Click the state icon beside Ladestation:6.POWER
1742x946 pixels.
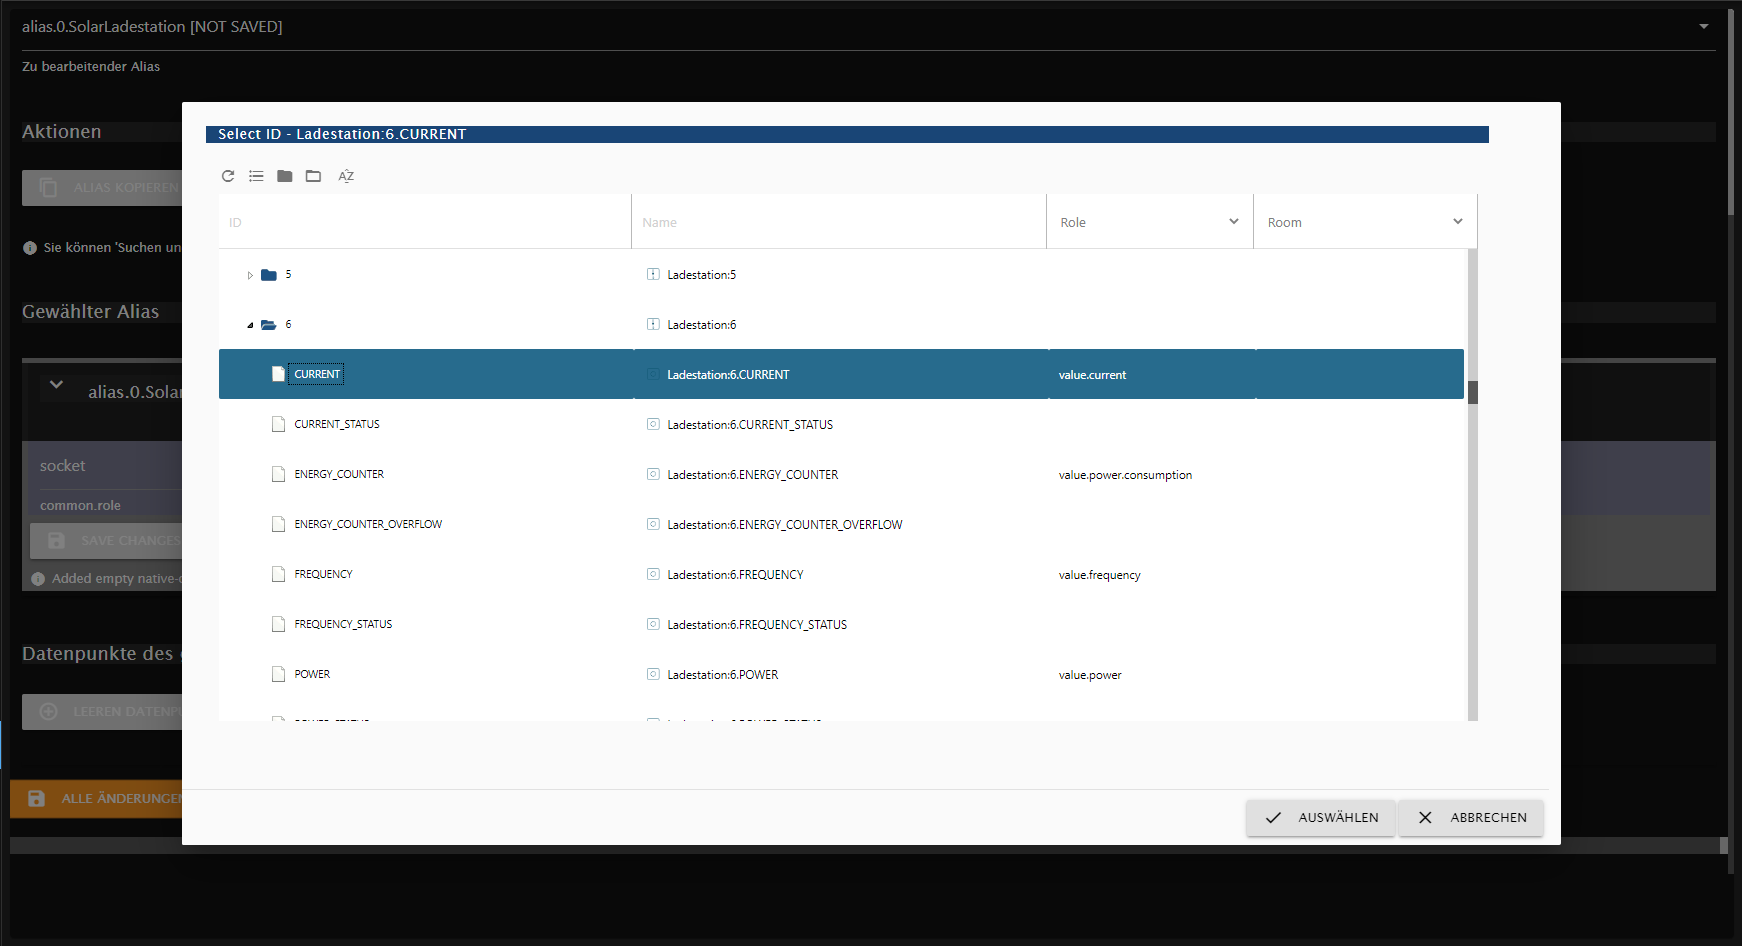pos(653,674)
